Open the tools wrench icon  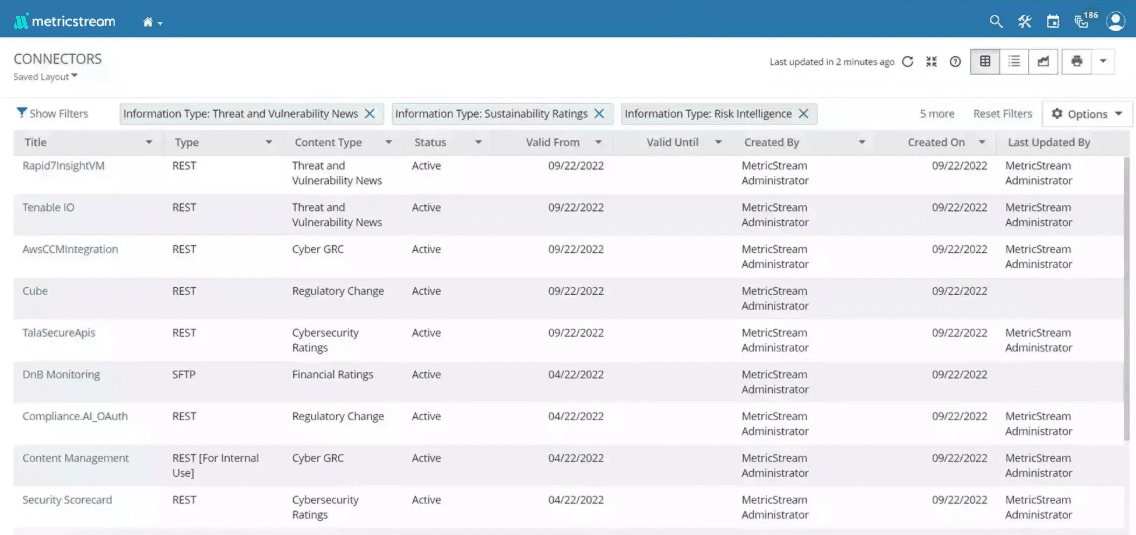[1024, 22]
